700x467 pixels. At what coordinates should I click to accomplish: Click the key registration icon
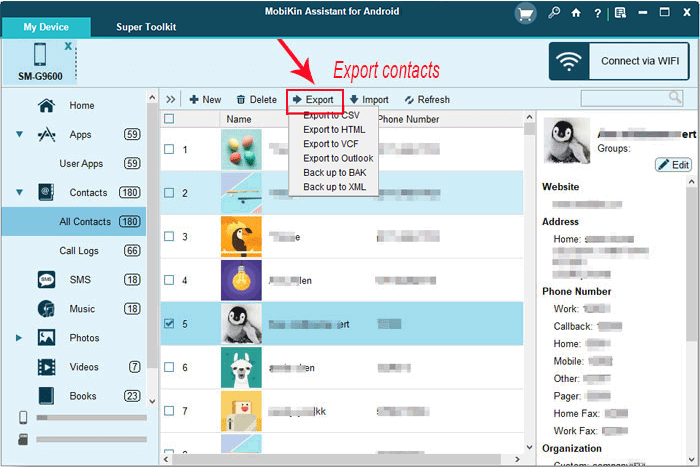(554, 13)
